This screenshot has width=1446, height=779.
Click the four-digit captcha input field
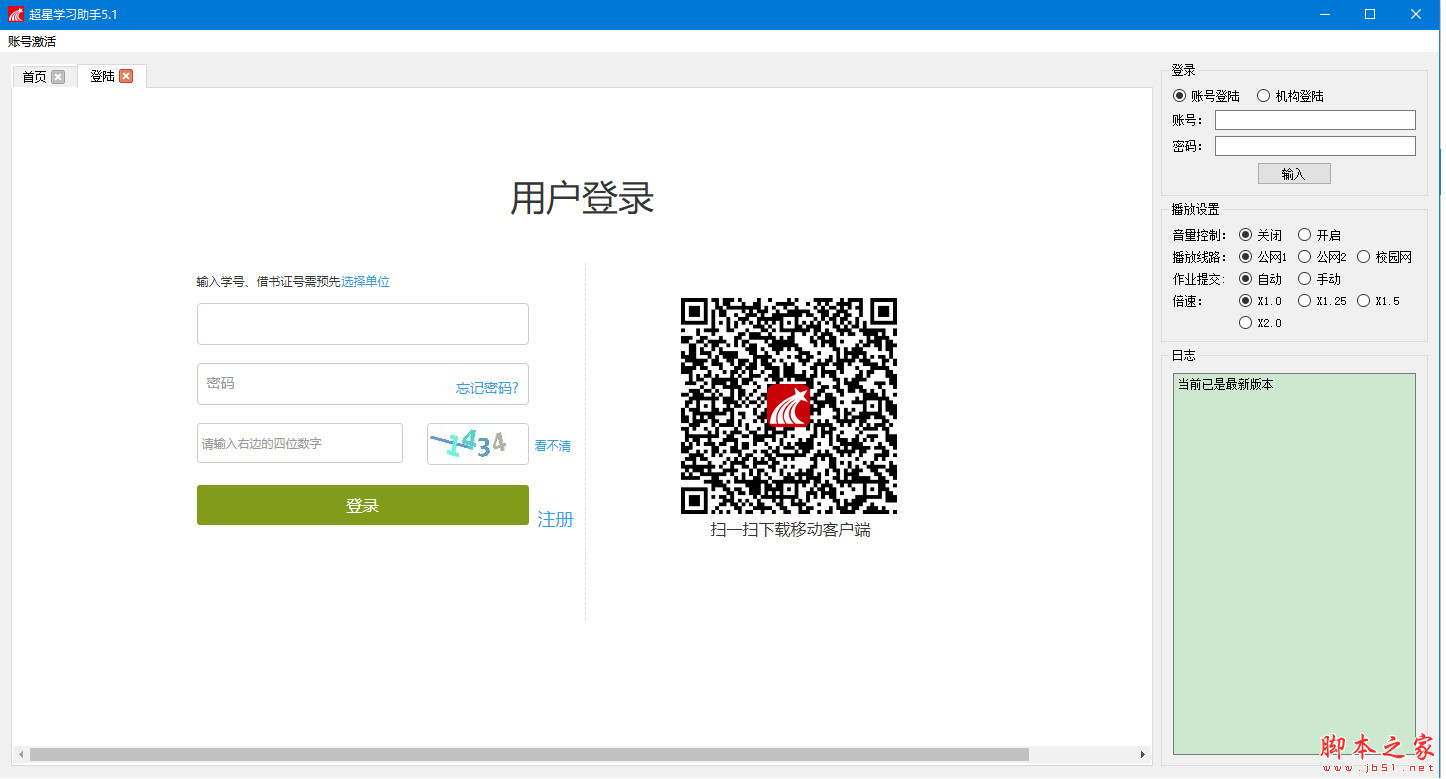click(x=300, y=443)
